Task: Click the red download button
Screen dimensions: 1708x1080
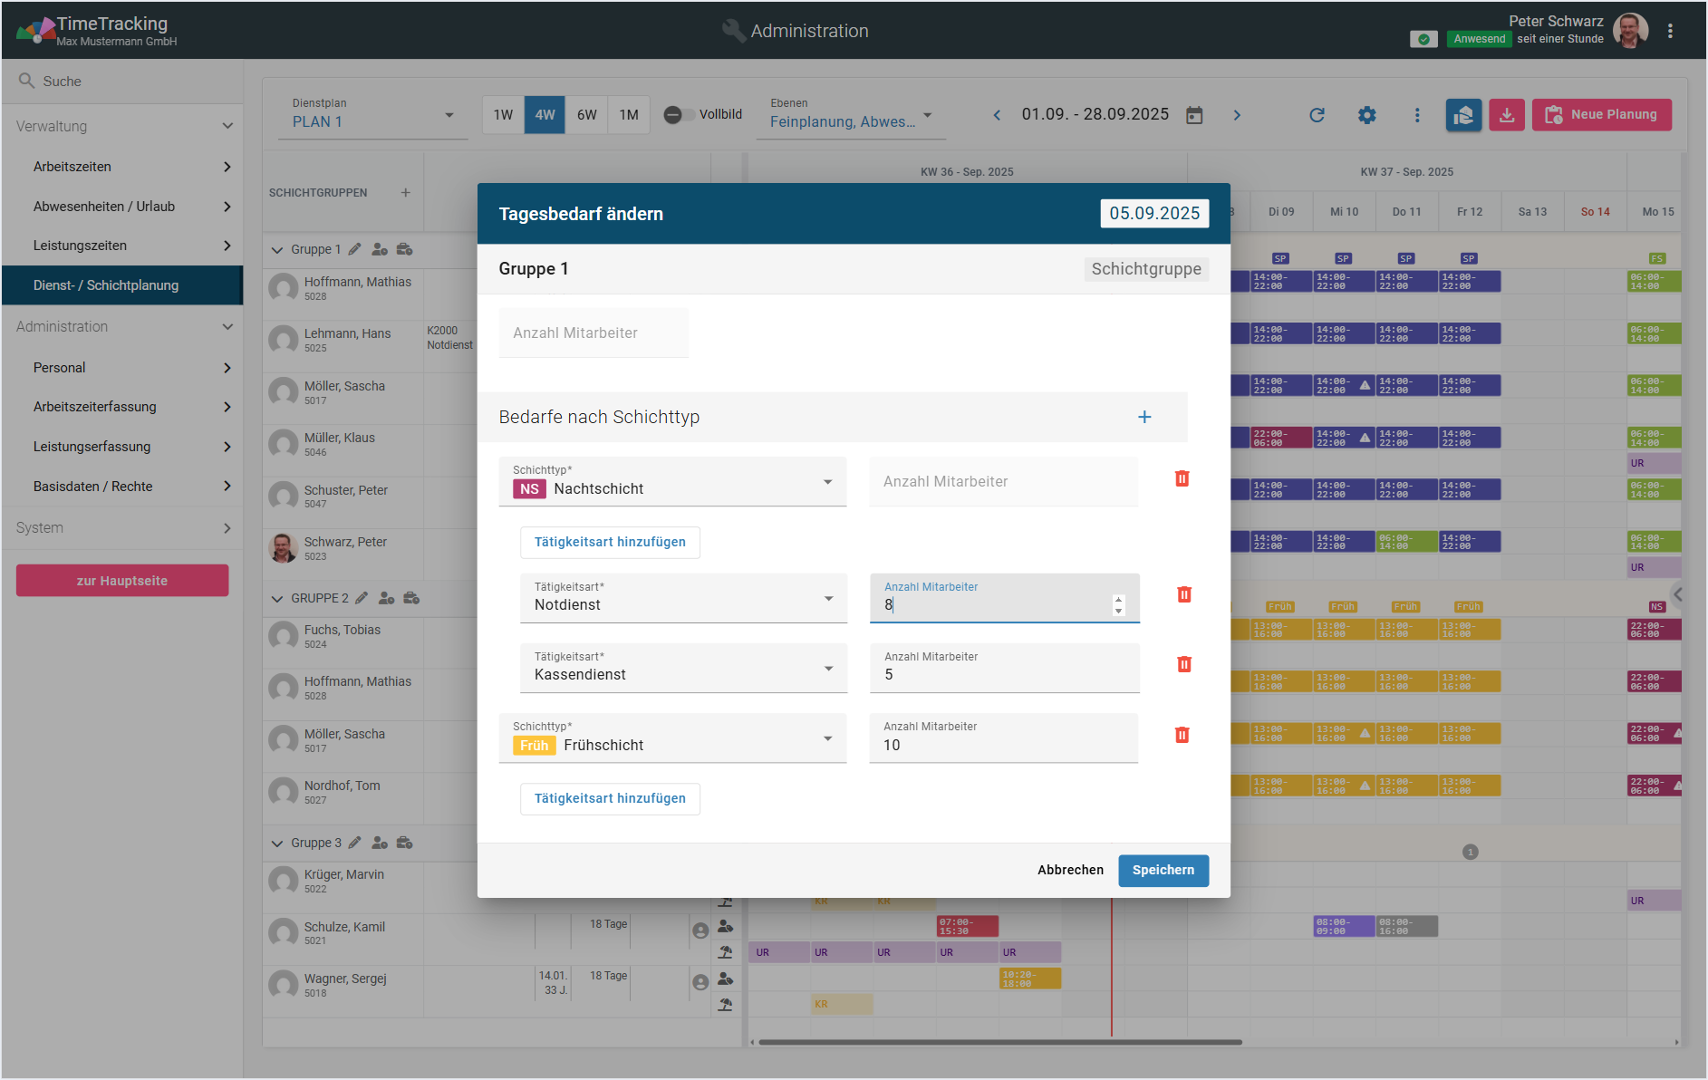Action: click(1506, 115)
